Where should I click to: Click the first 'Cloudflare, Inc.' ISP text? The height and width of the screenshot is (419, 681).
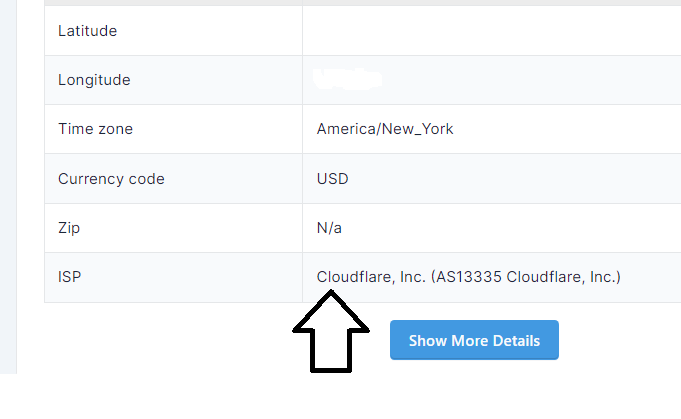(x=371, y=277)
